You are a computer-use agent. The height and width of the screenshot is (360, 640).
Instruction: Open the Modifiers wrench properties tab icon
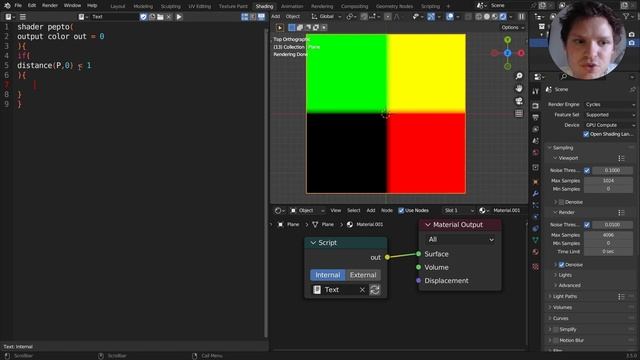(x=536, y=193)
